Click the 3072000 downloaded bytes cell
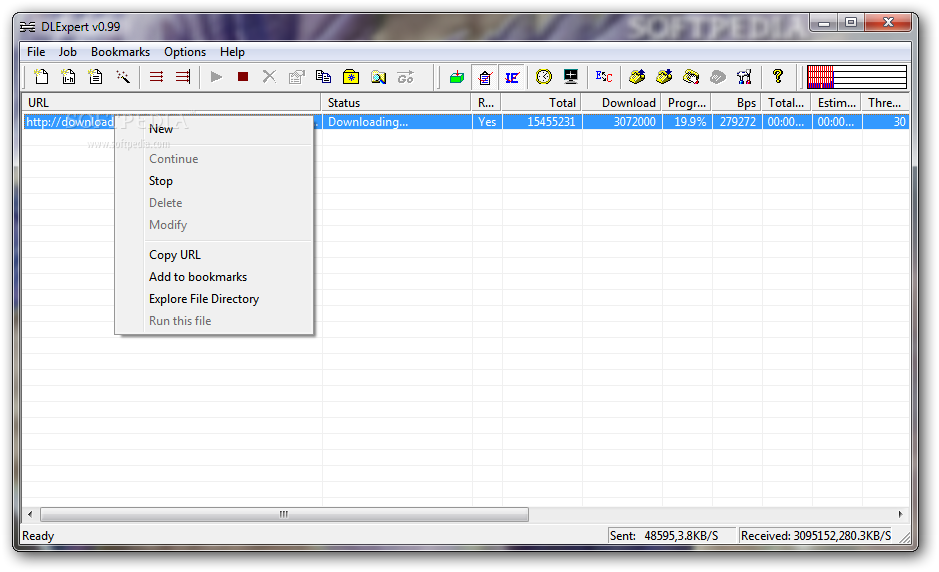This screenshot has height=572, width=939. 622,122
